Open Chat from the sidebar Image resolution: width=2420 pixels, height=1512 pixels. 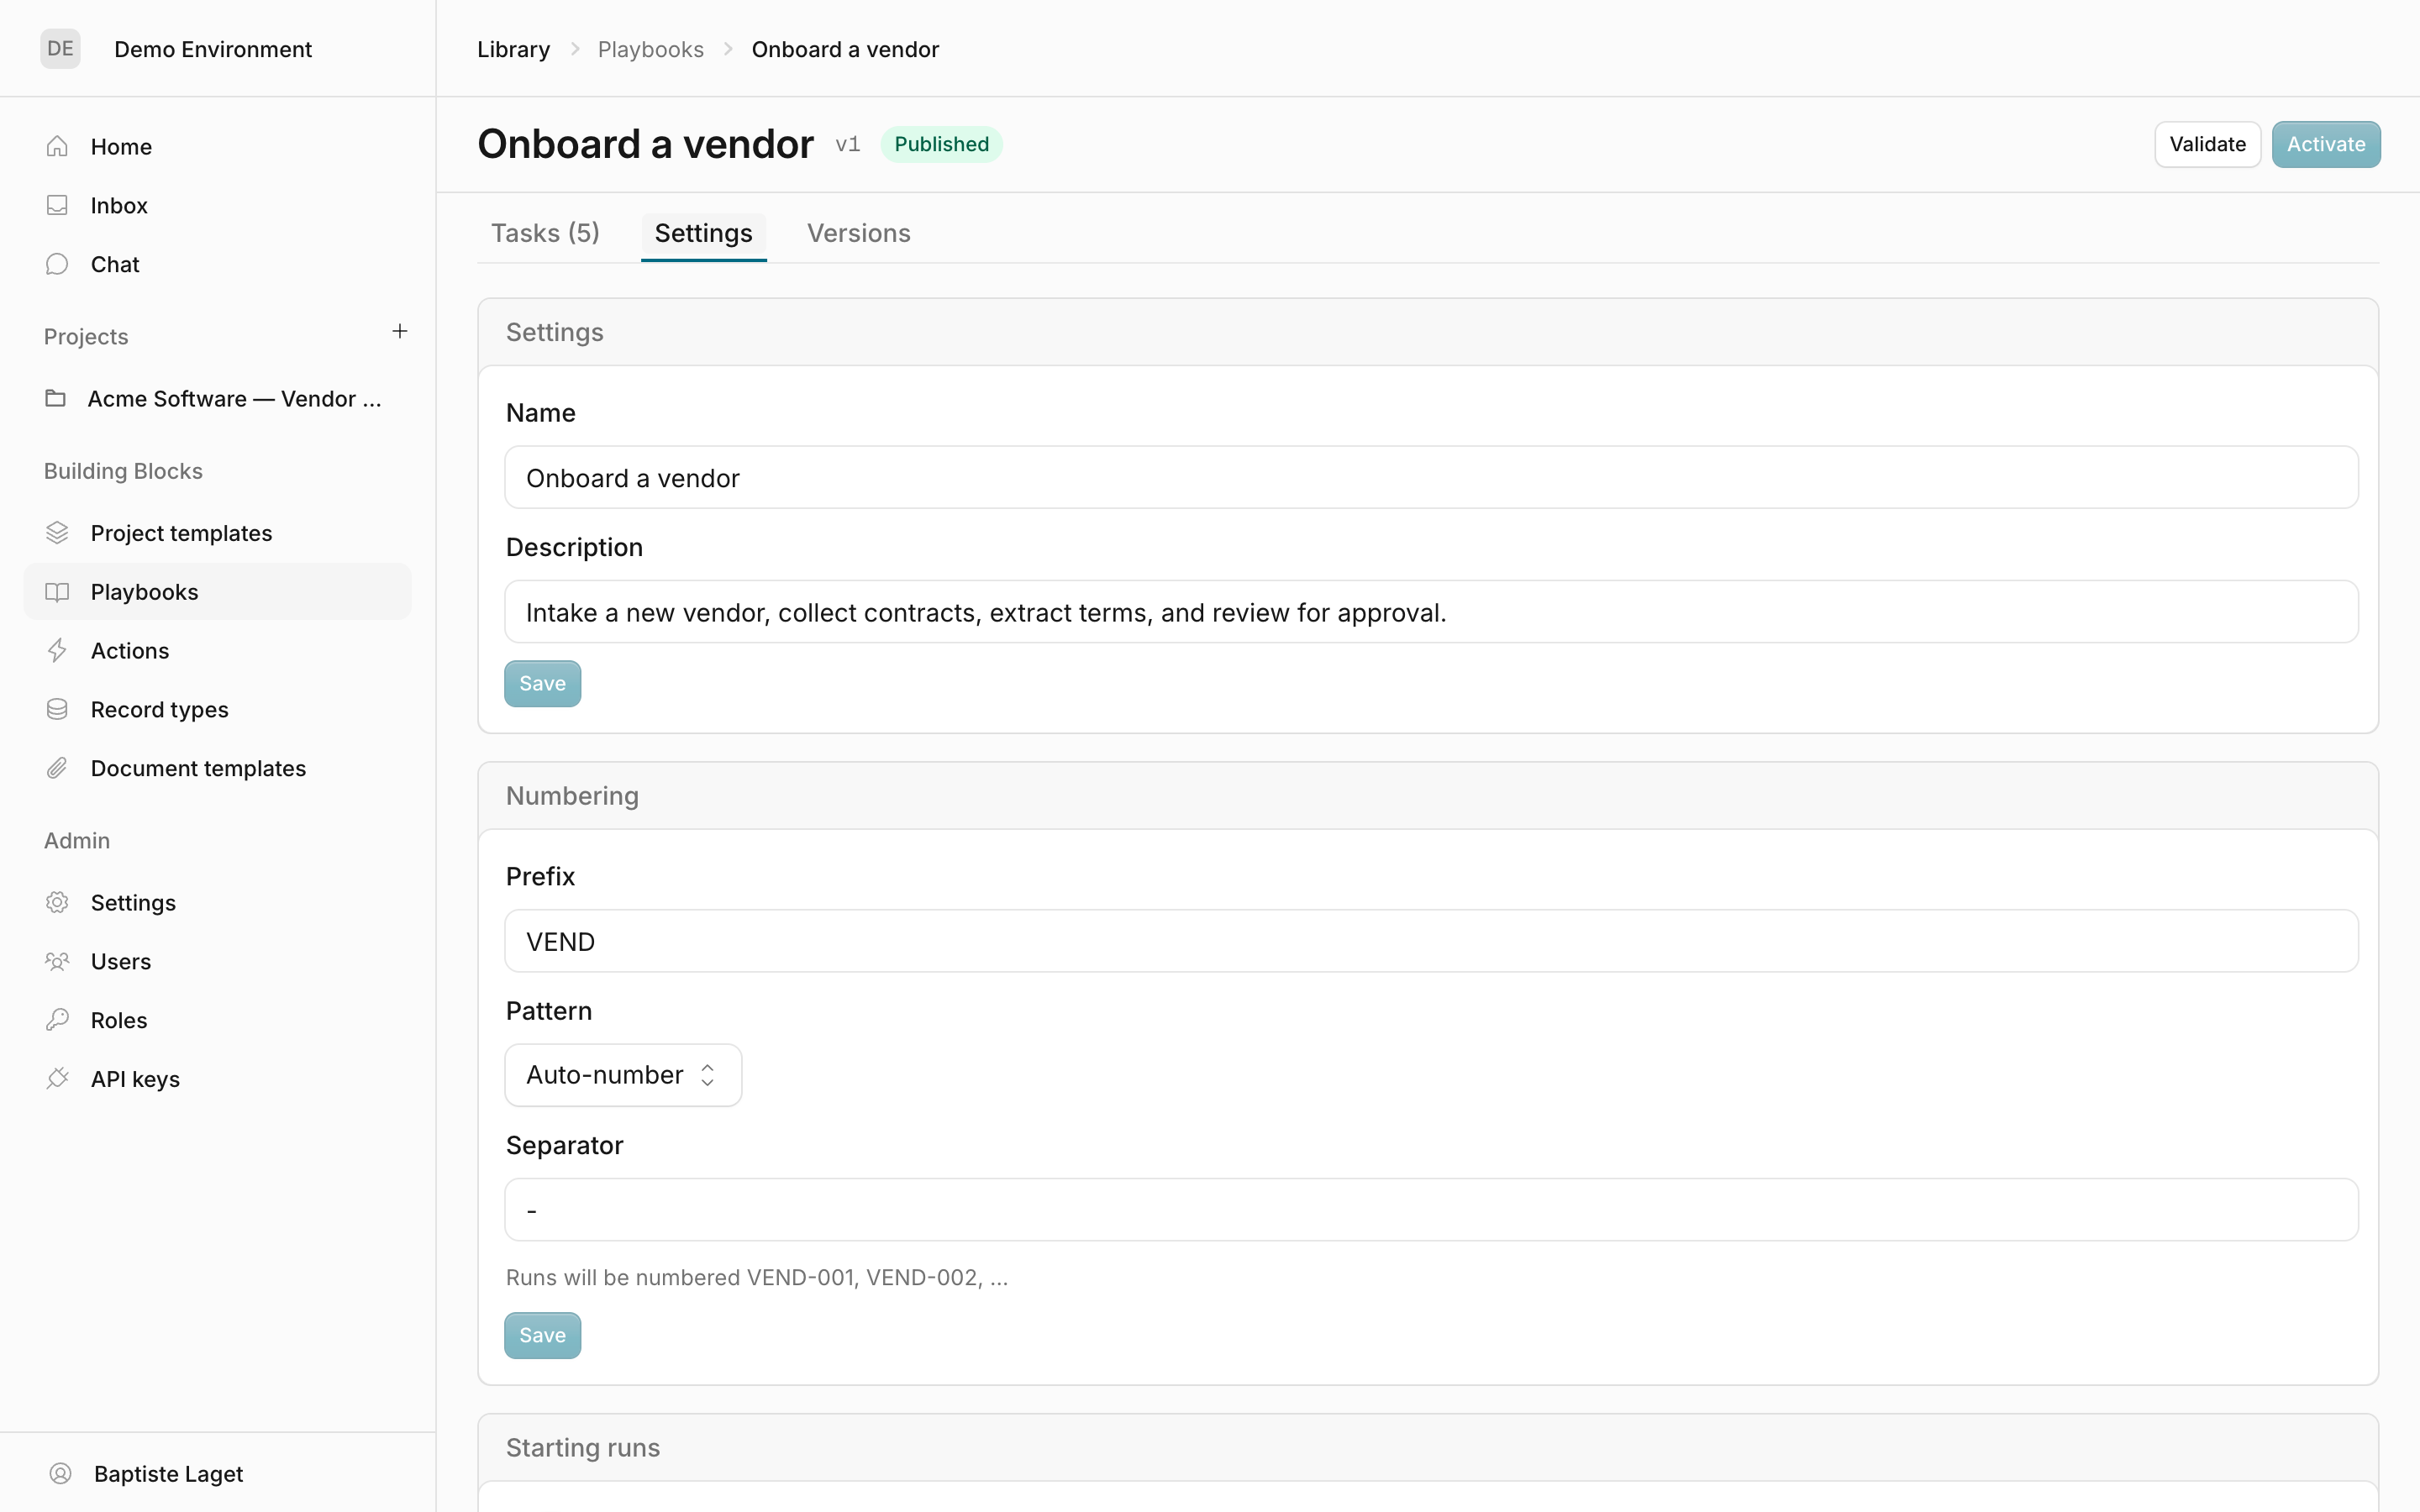217,264
